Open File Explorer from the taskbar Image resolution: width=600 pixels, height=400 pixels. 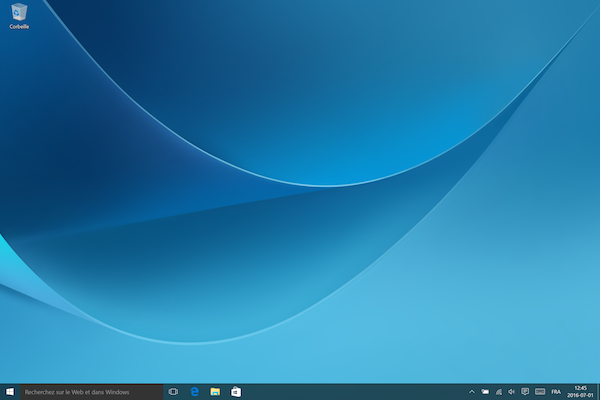215,392
